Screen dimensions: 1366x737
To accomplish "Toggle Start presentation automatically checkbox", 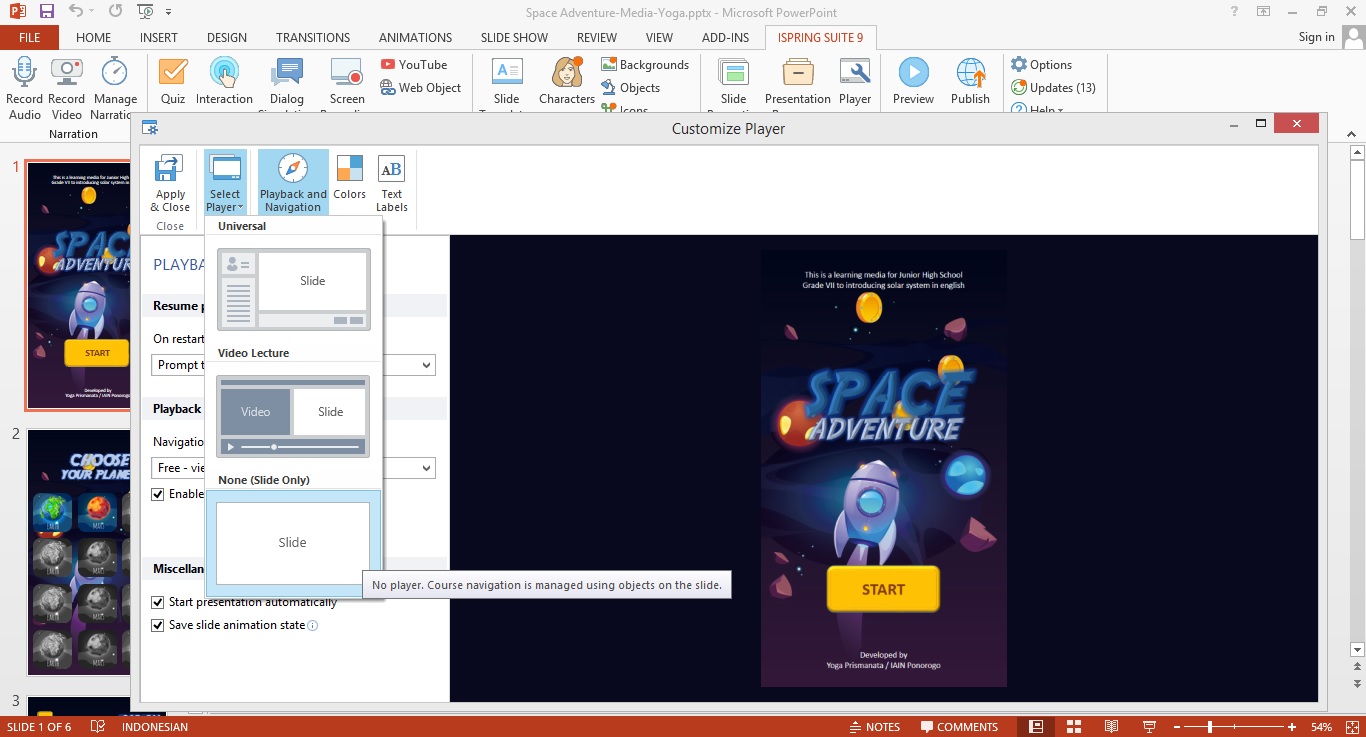I will click(x=158, y=602).
